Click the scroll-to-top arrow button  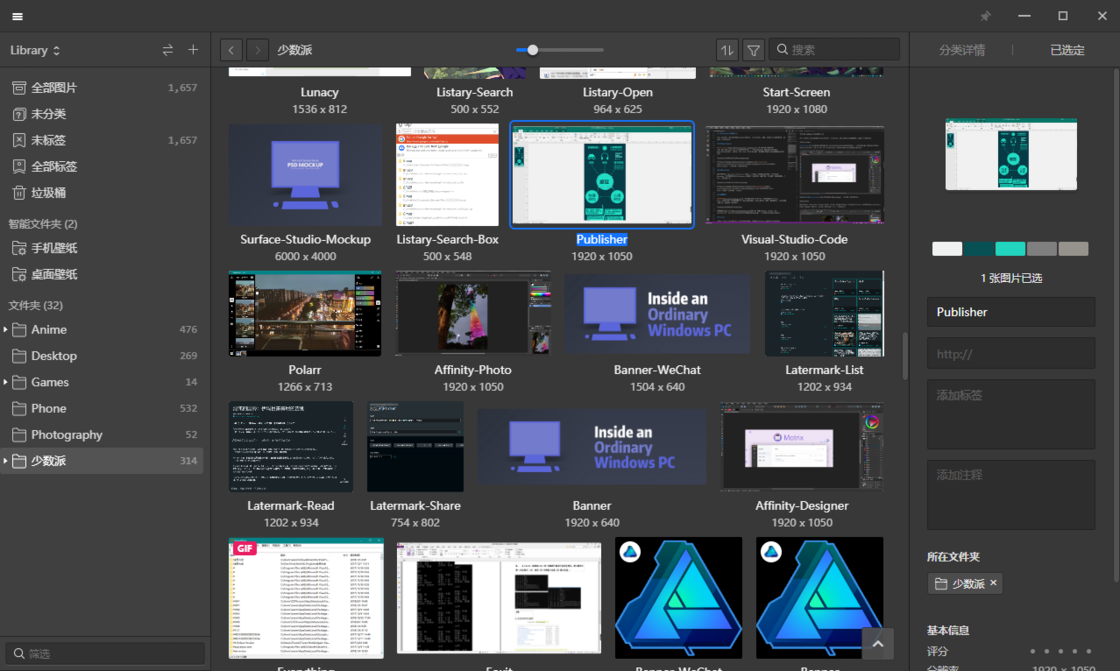click(x=878, y=644)
